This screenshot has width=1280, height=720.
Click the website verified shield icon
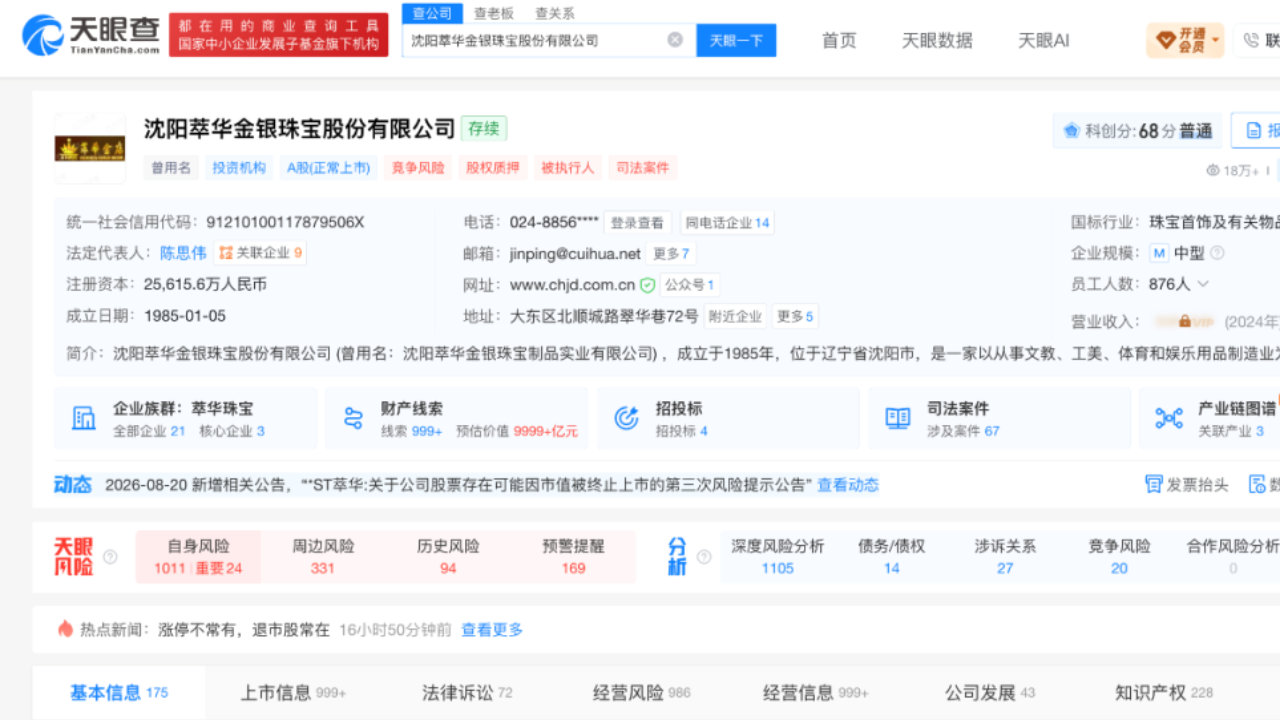647,285
